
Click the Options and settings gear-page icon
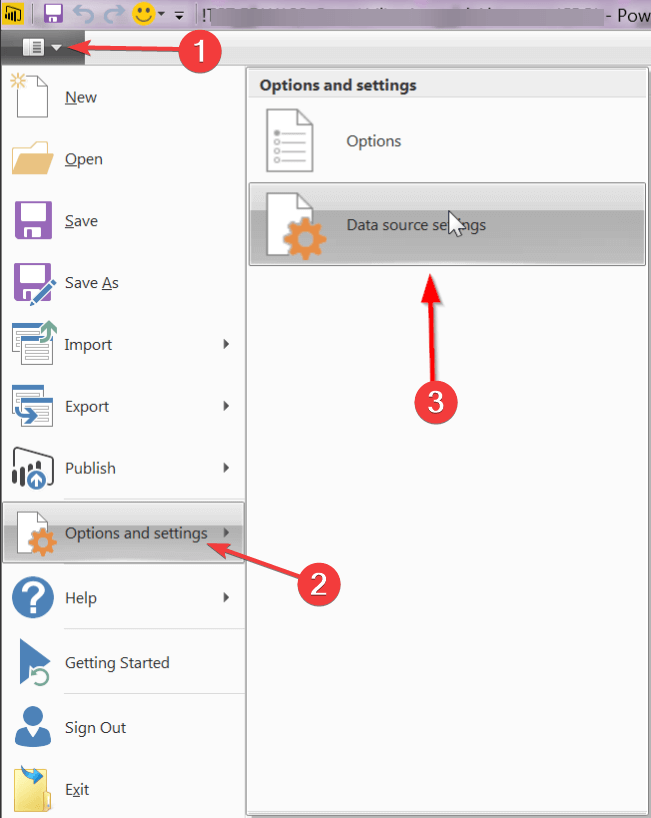click(35, 534)
